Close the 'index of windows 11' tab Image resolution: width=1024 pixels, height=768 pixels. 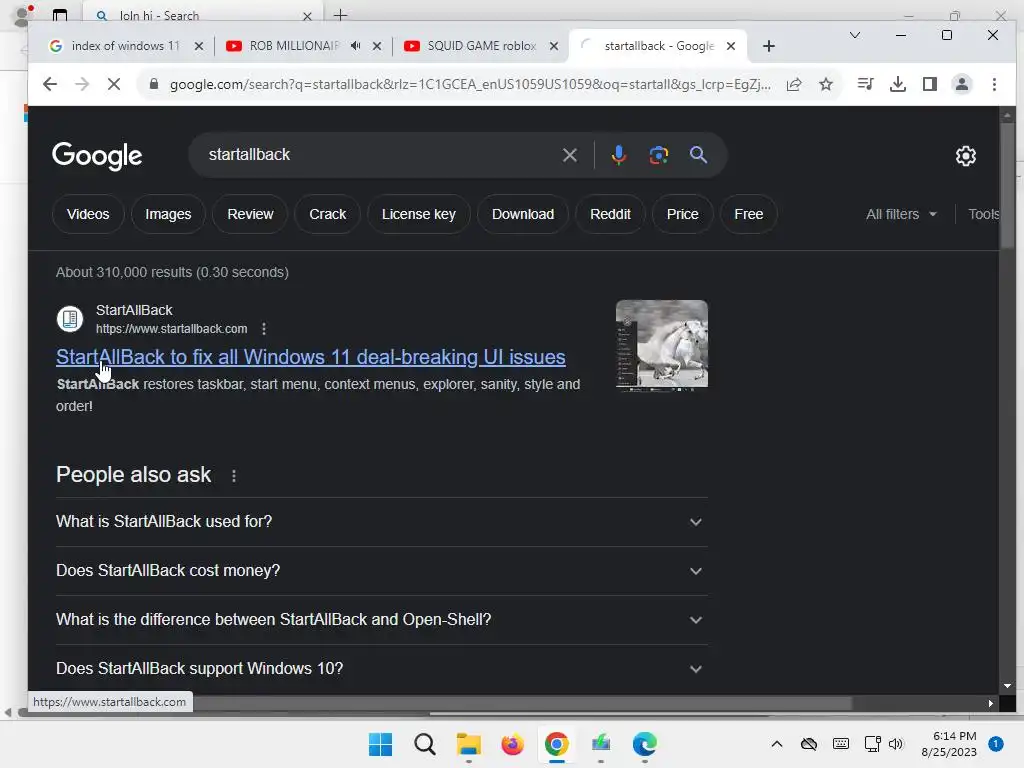pyautogui.click(x=199, y=46)
